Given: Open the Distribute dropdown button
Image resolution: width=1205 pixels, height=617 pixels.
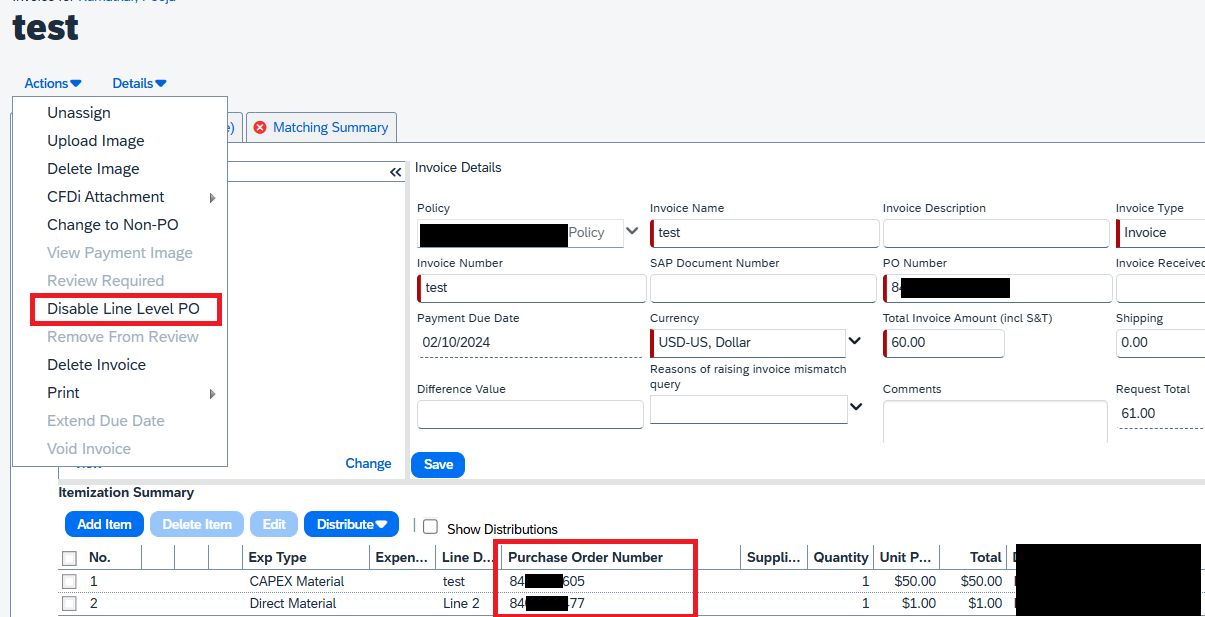Looking at the screenshot, I should pos(351,524).
